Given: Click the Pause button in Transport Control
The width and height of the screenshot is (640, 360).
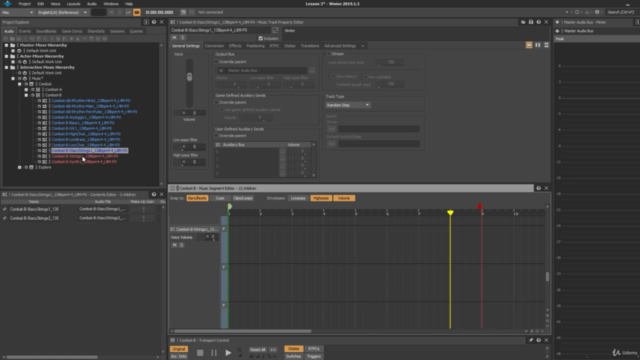Looking at the screenshot, I should tap(214, 353).
